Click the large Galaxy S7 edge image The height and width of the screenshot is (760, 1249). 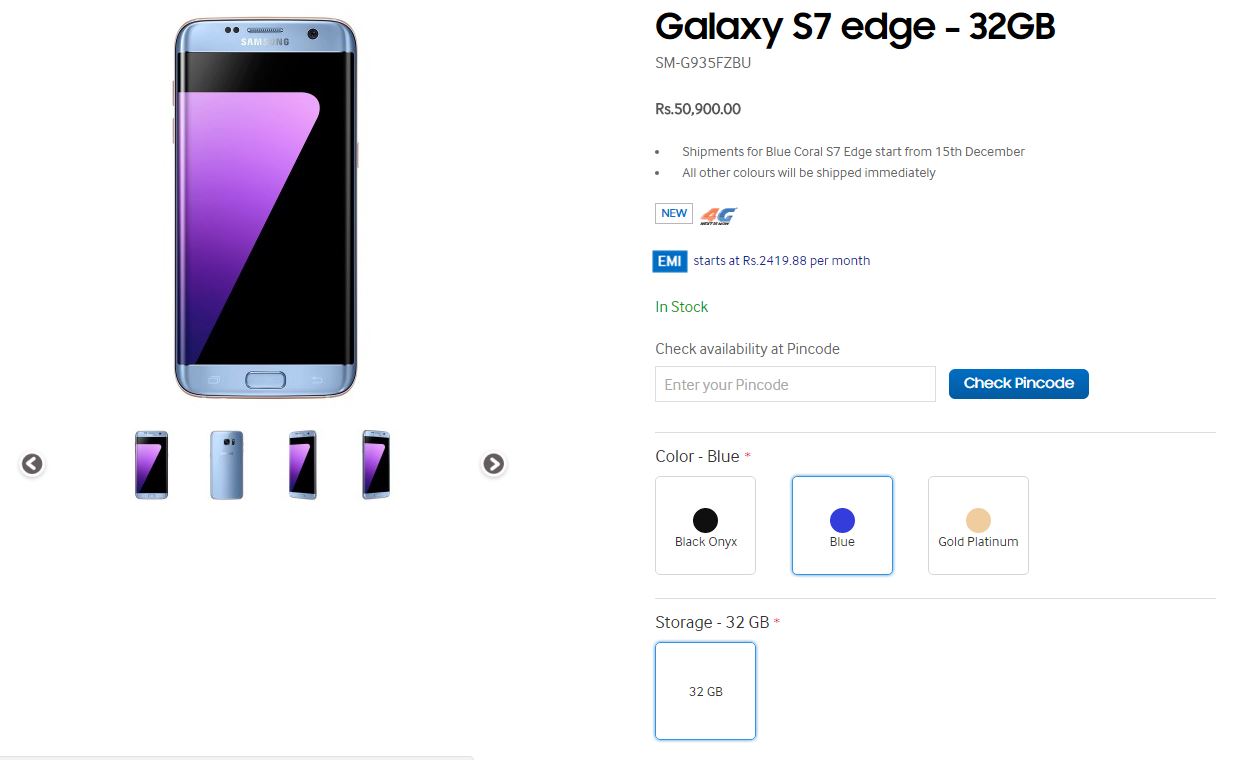click(x=266, y=208)
